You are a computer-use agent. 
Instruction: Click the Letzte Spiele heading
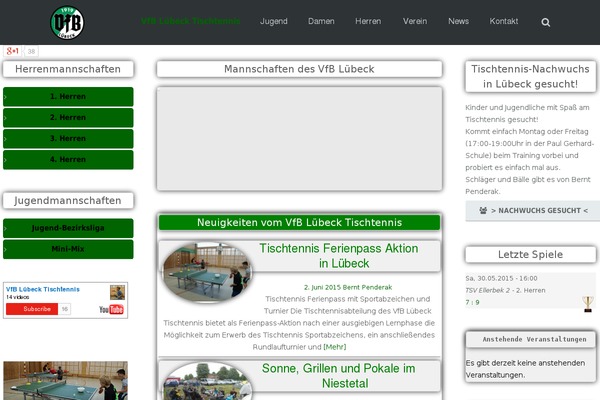[530, 255]
